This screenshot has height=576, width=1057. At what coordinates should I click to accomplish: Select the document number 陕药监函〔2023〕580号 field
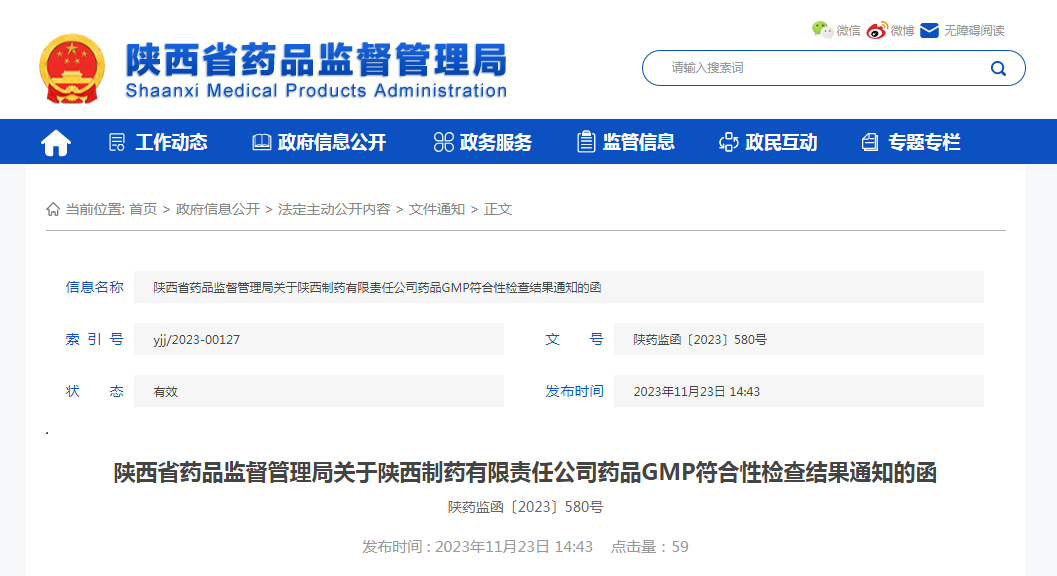[x=799, y=339]
